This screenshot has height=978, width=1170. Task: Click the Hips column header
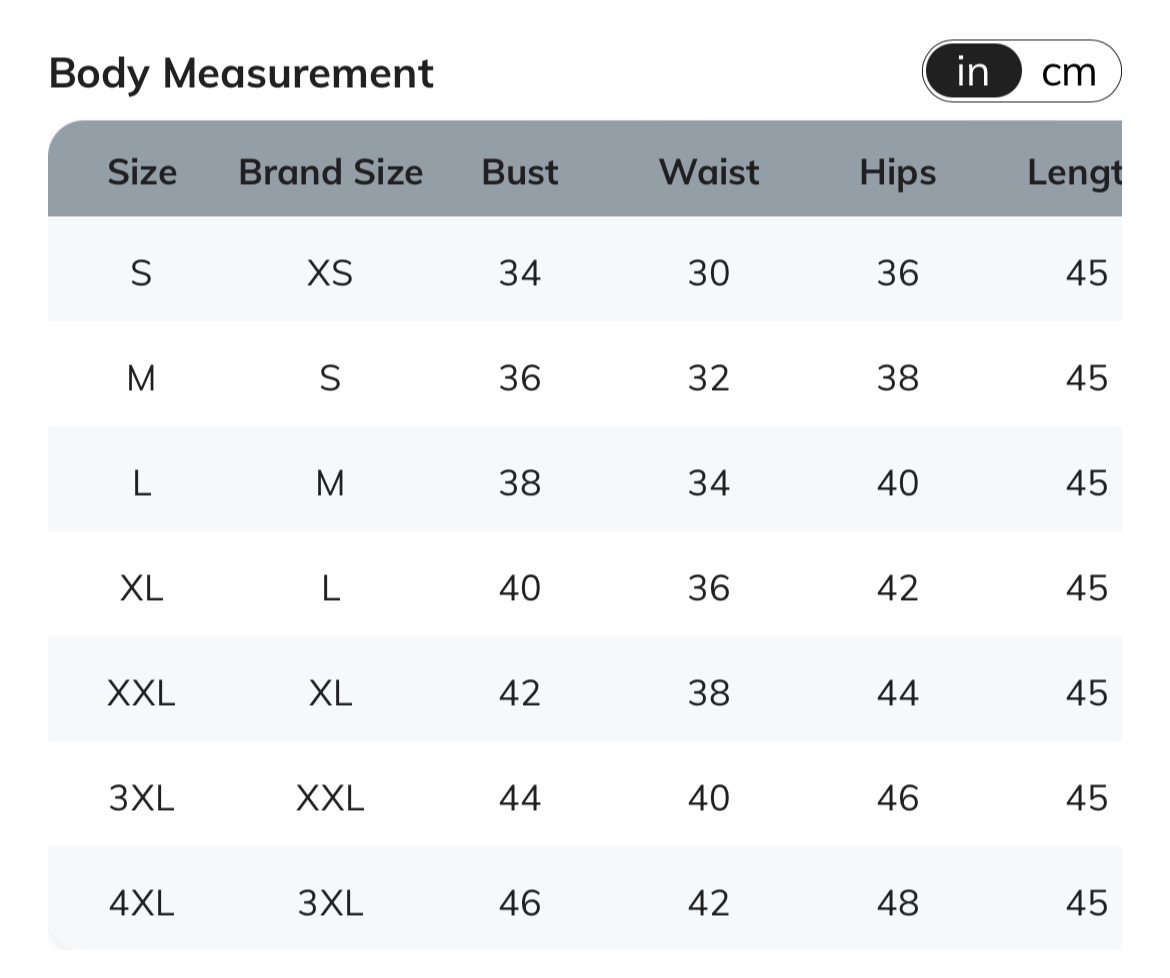[x=898, y=172]
